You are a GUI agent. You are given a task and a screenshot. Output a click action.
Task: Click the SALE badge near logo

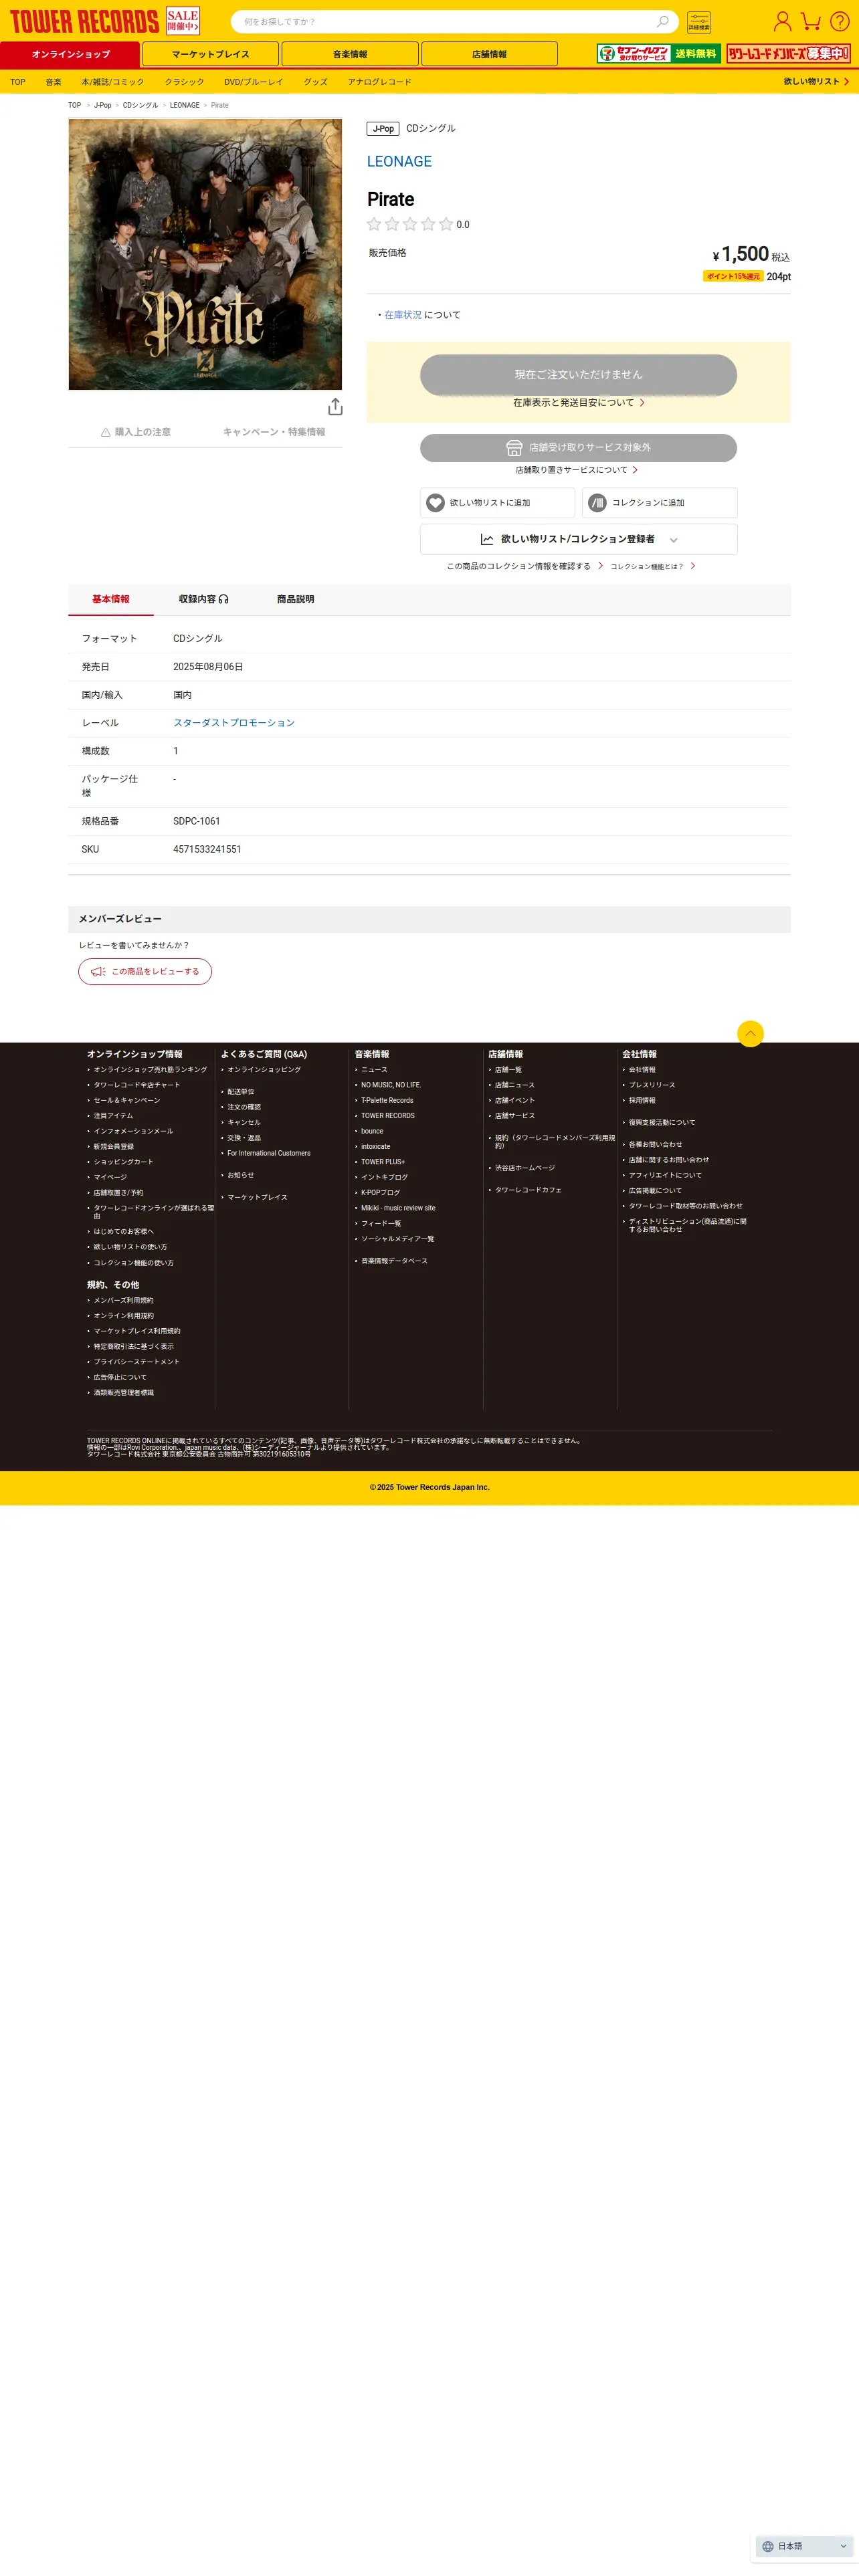pyautogui.click(x=183, y=21)
